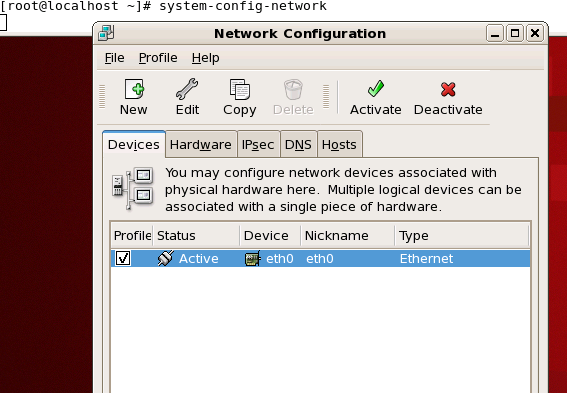
Task: Click the Copy toolbar icon
Action: coord(239,89)
